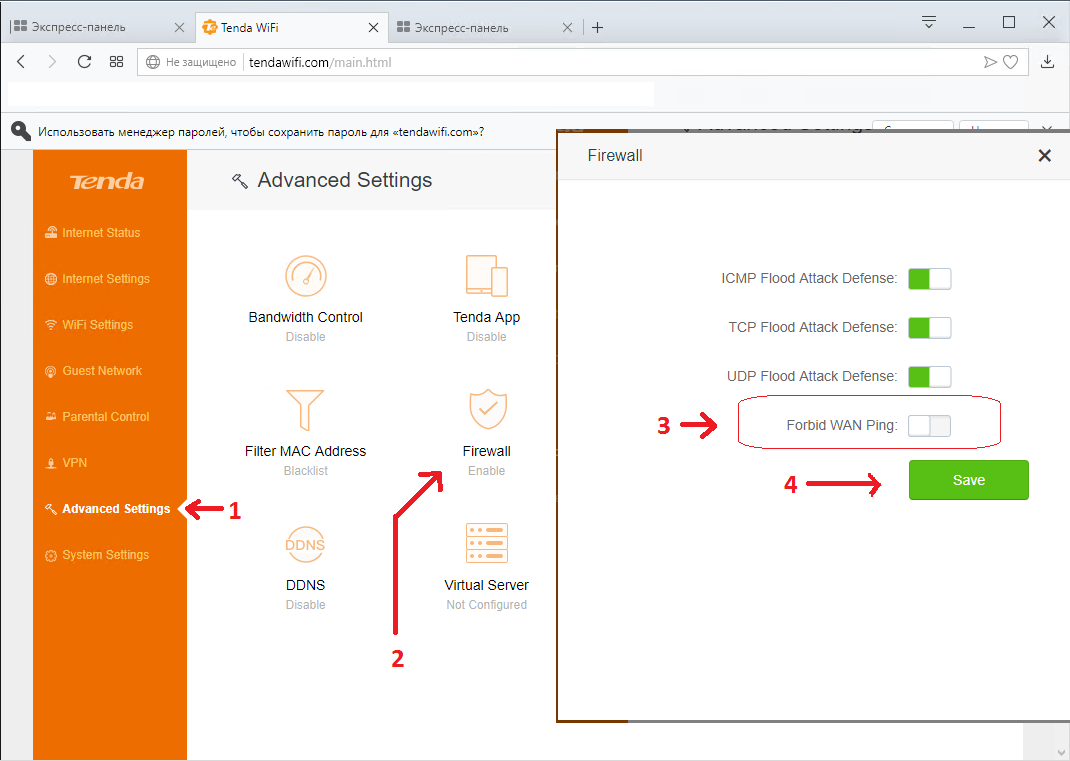The image size is (1070, 761).
Task: Open the Virtual Server rack icon
Action: (x=487, y=543)
